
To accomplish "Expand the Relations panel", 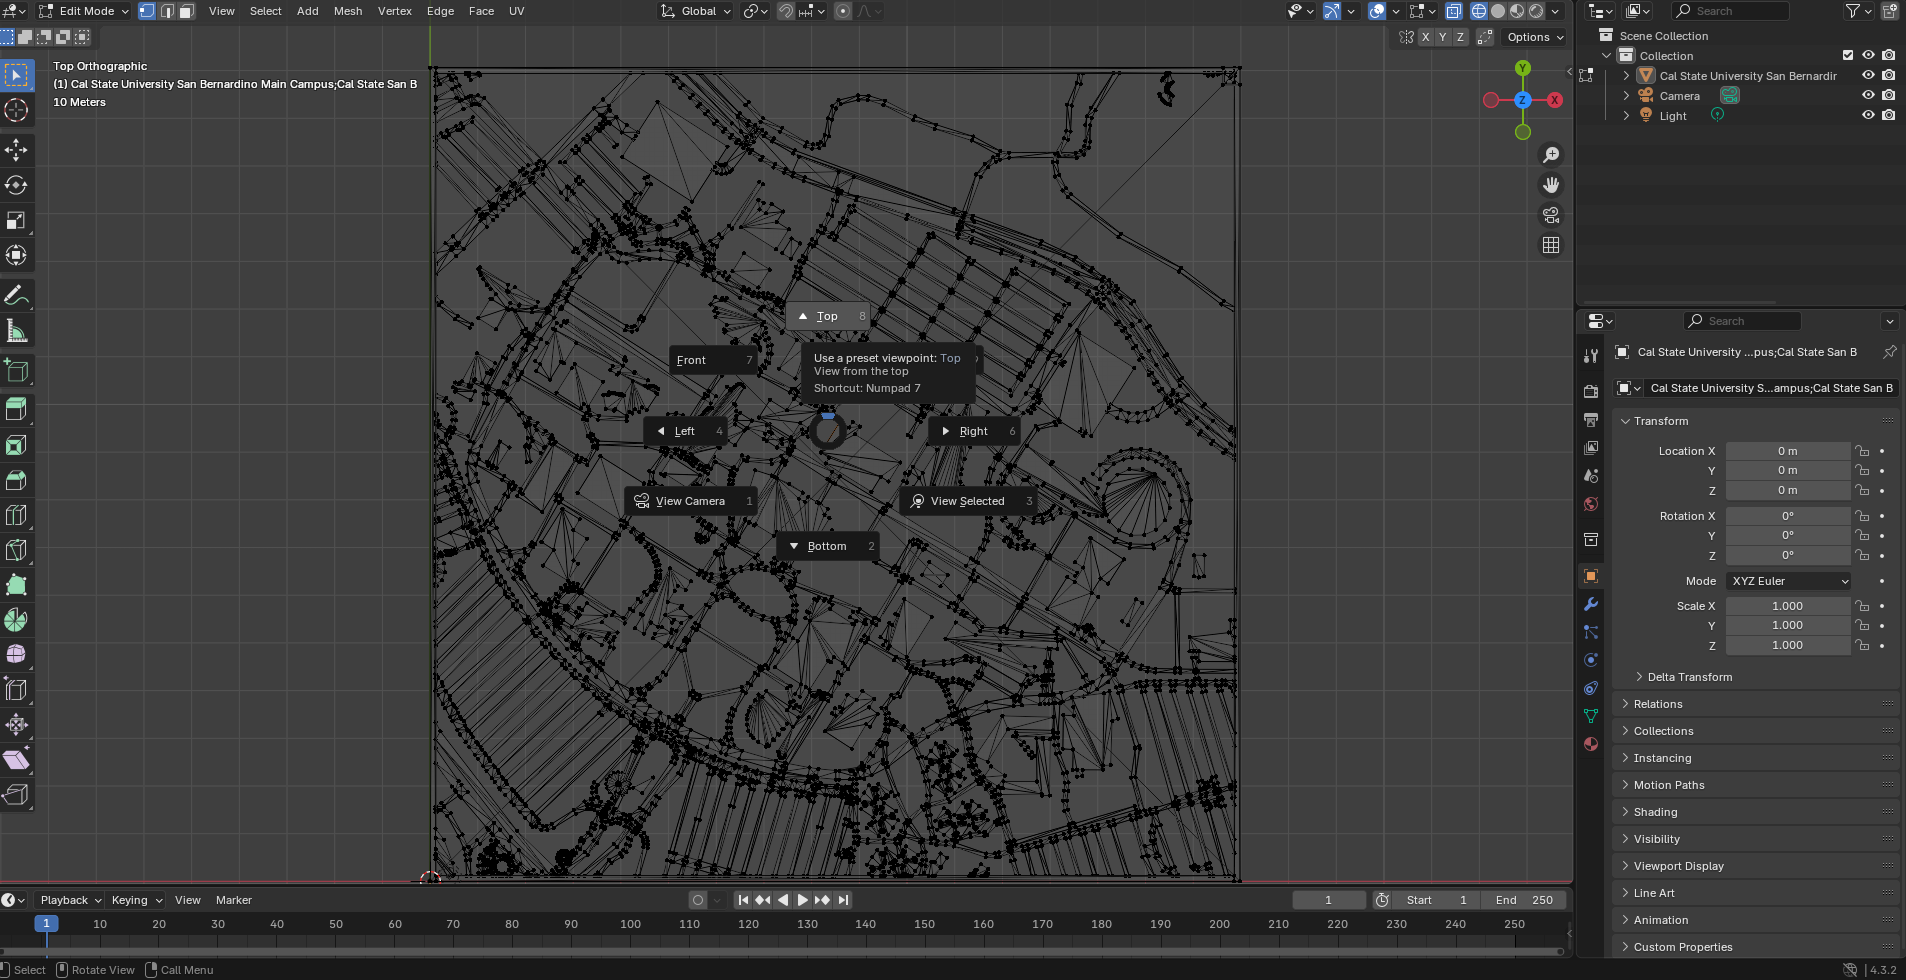I will [x=1657, y=704].
